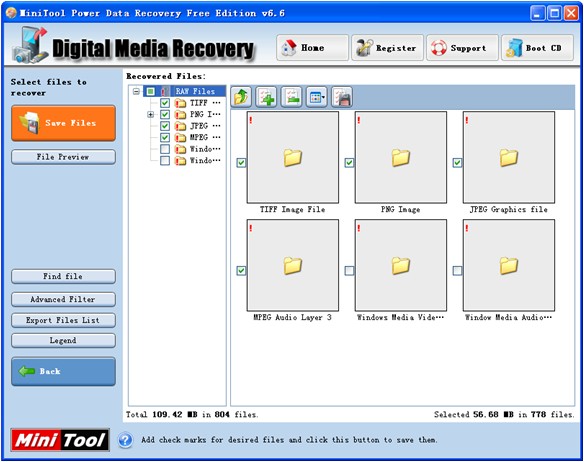This screenshot has width=584, height=462.
Task: Click the Support lifebuoy button
Action: pyautogui.click(x=462, y=48)
